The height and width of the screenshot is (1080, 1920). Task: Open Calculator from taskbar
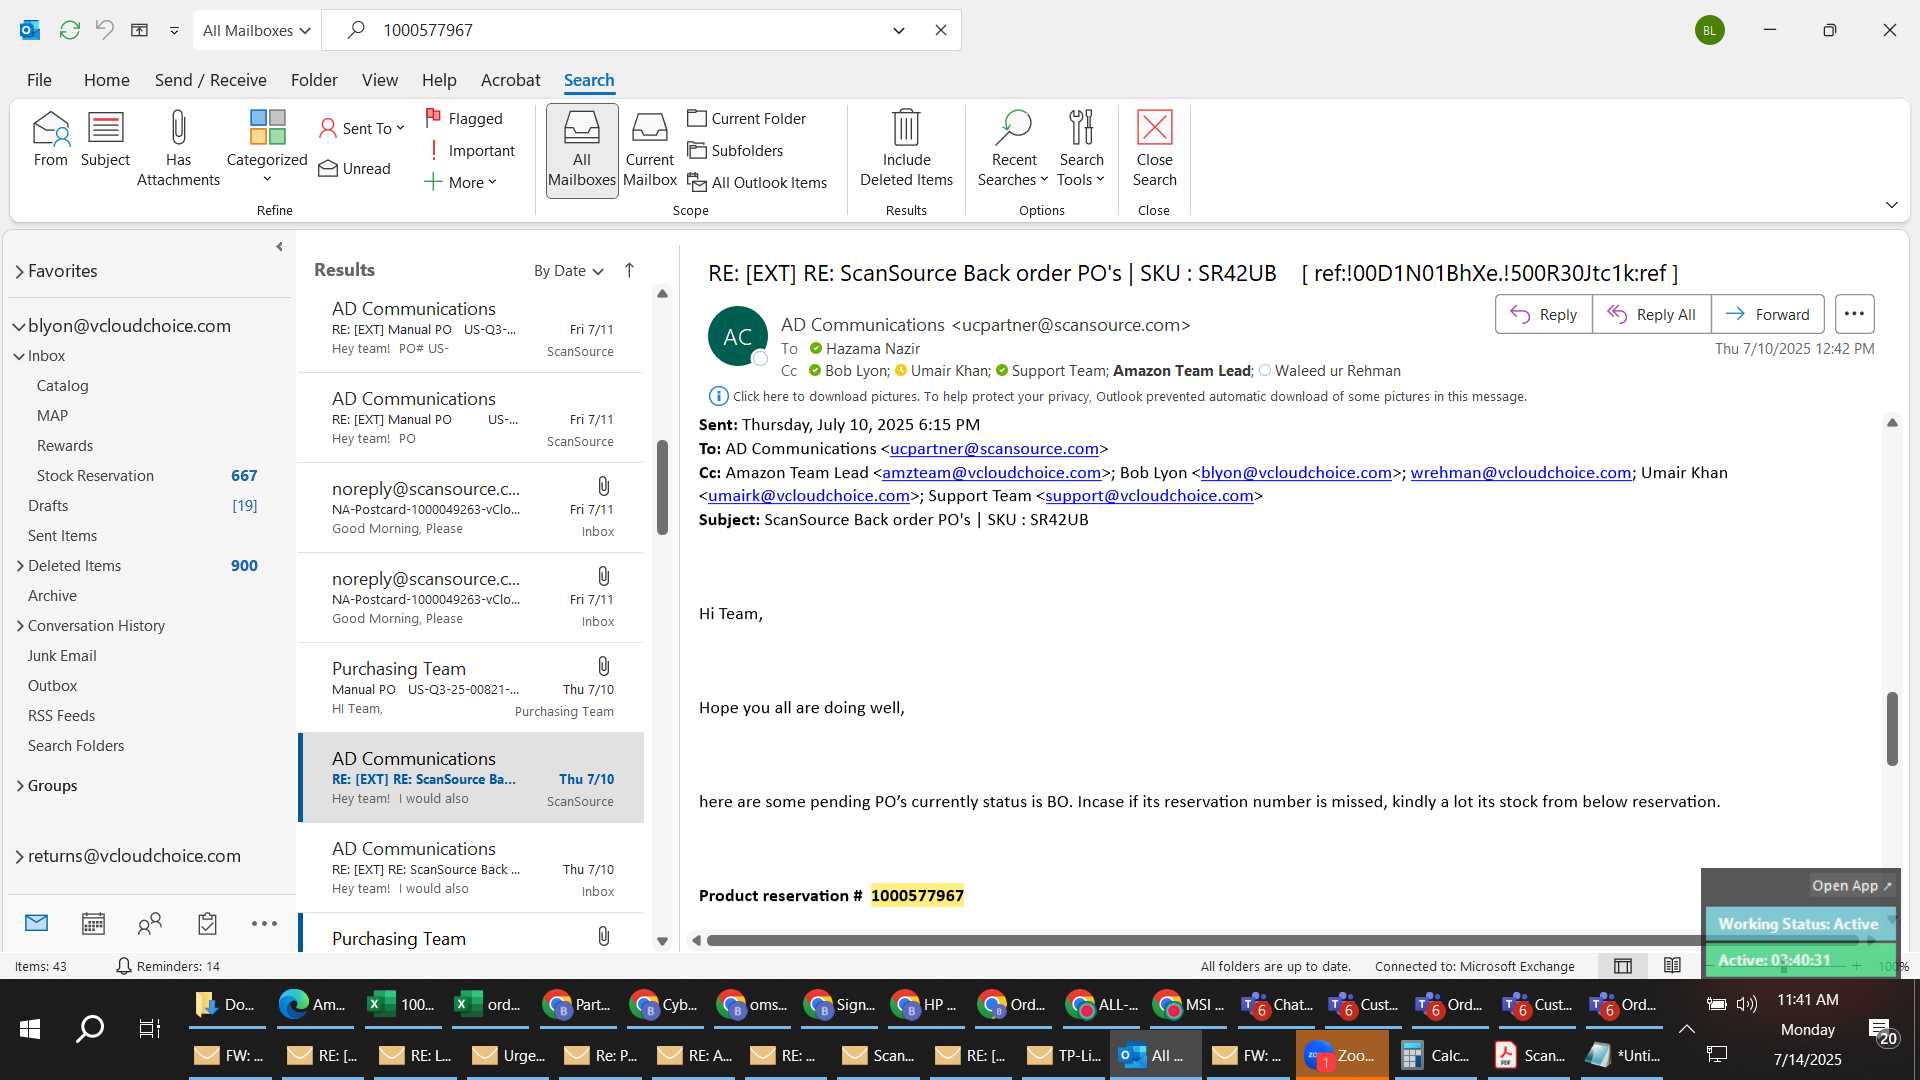pos(1435,1055)
